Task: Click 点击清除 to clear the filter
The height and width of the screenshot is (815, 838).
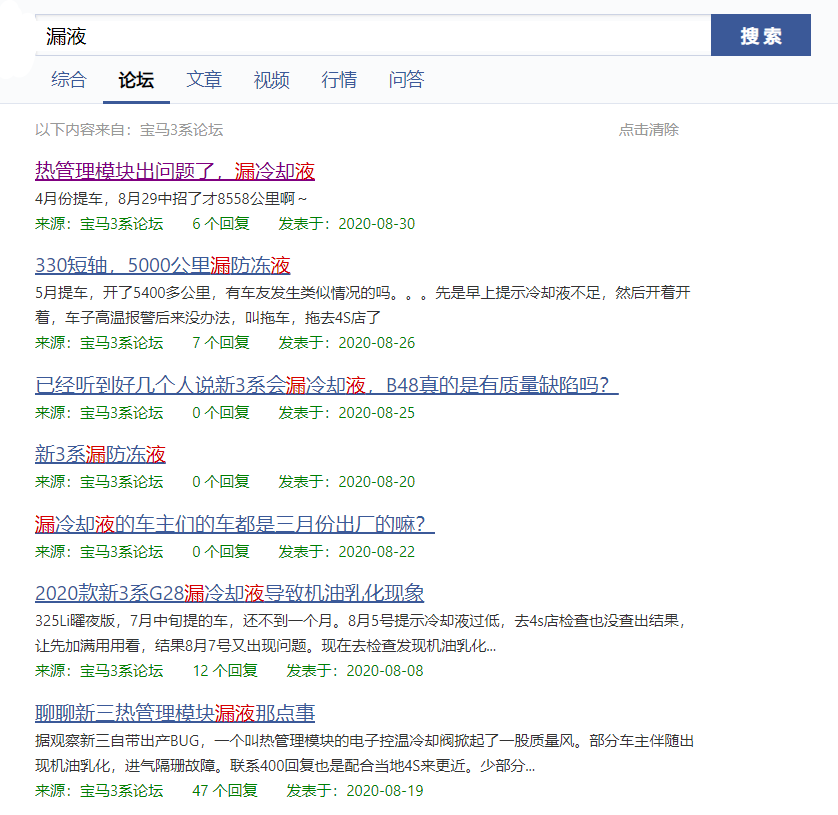Action: tap(648, 130)
